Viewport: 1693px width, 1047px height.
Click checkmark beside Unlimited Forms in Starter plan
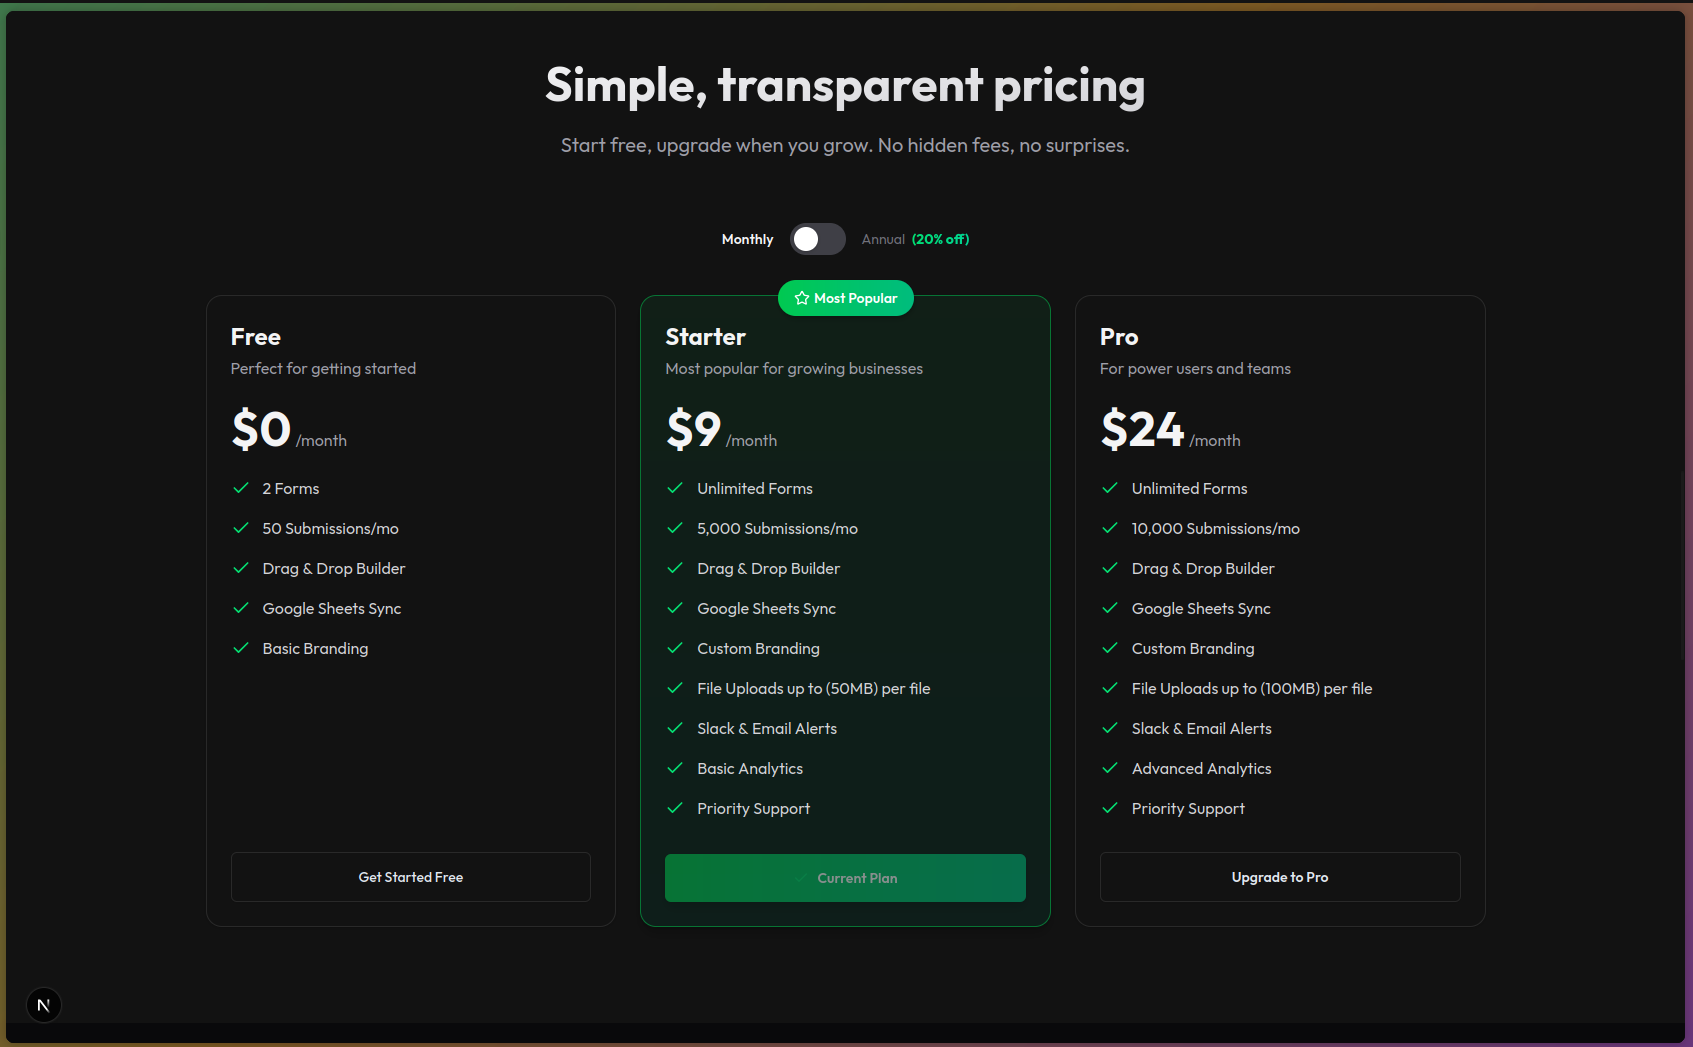(x=675, y=488)
